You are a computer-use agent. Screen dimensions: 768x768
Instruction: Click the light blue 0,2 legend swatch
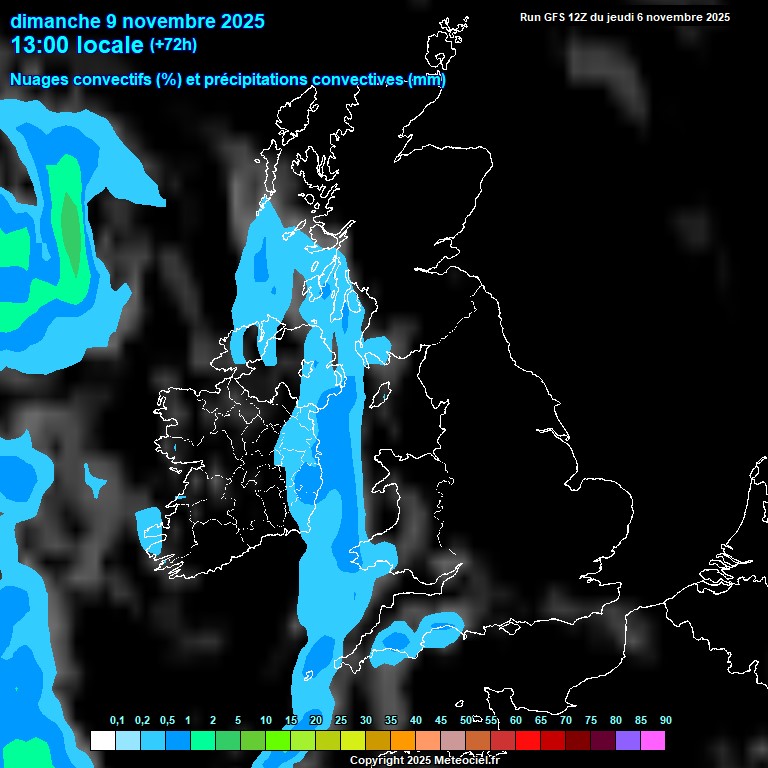(127, 741)
